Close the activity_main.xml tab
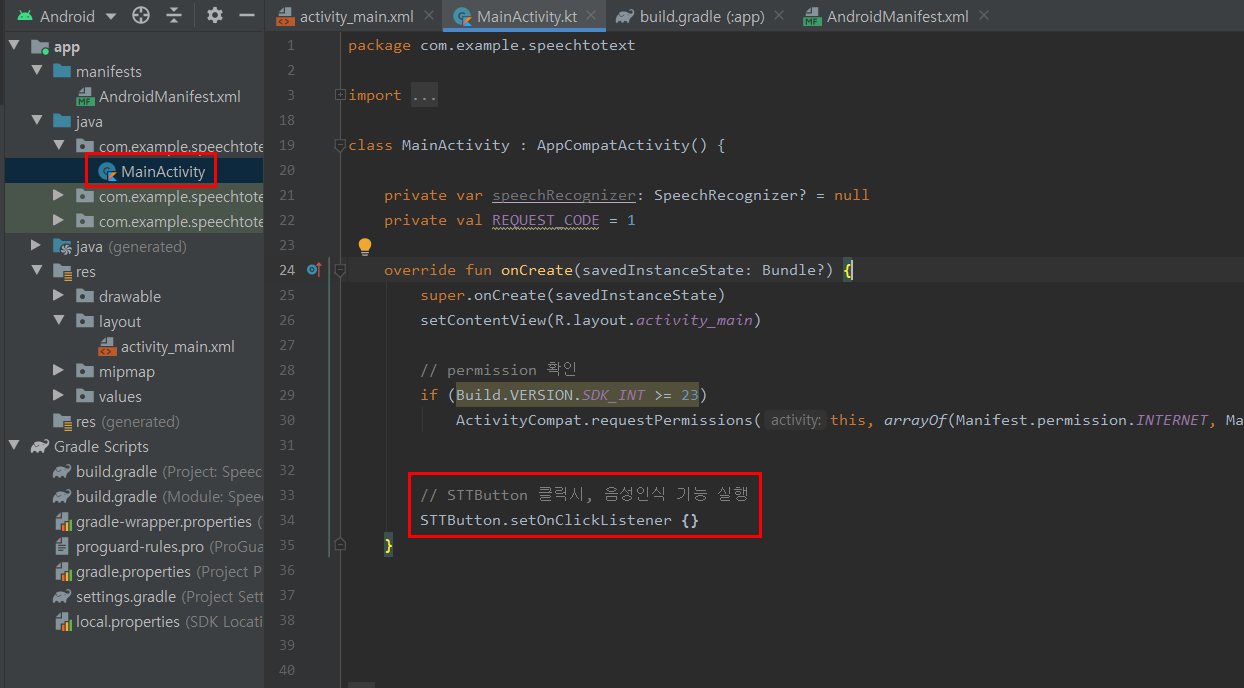 tap(429, 17)
